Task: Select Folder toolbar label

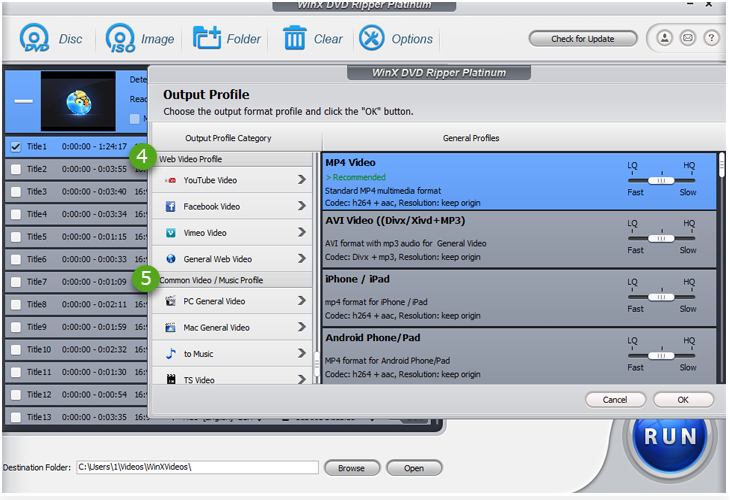Action: (x=243, y=39)
